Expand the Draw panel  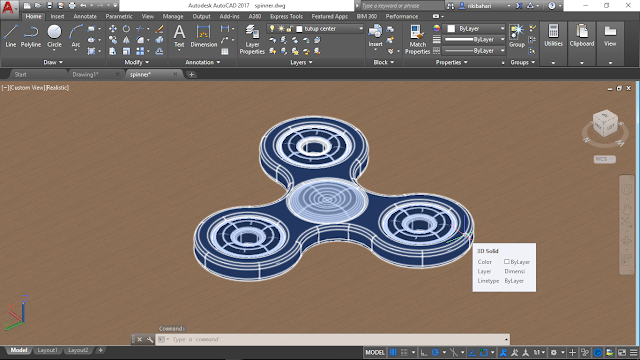[53, 62]
